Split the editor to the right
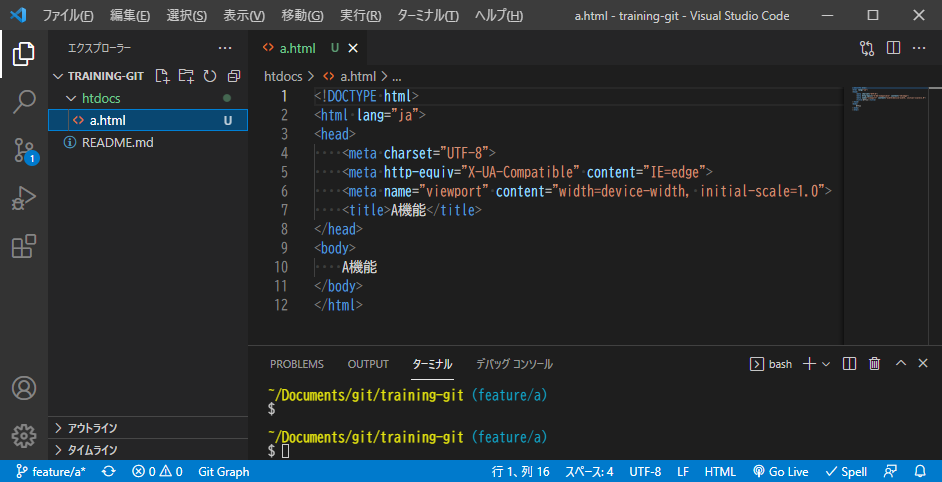The height and width of the screenshot is (482, 942). (893, 48)
